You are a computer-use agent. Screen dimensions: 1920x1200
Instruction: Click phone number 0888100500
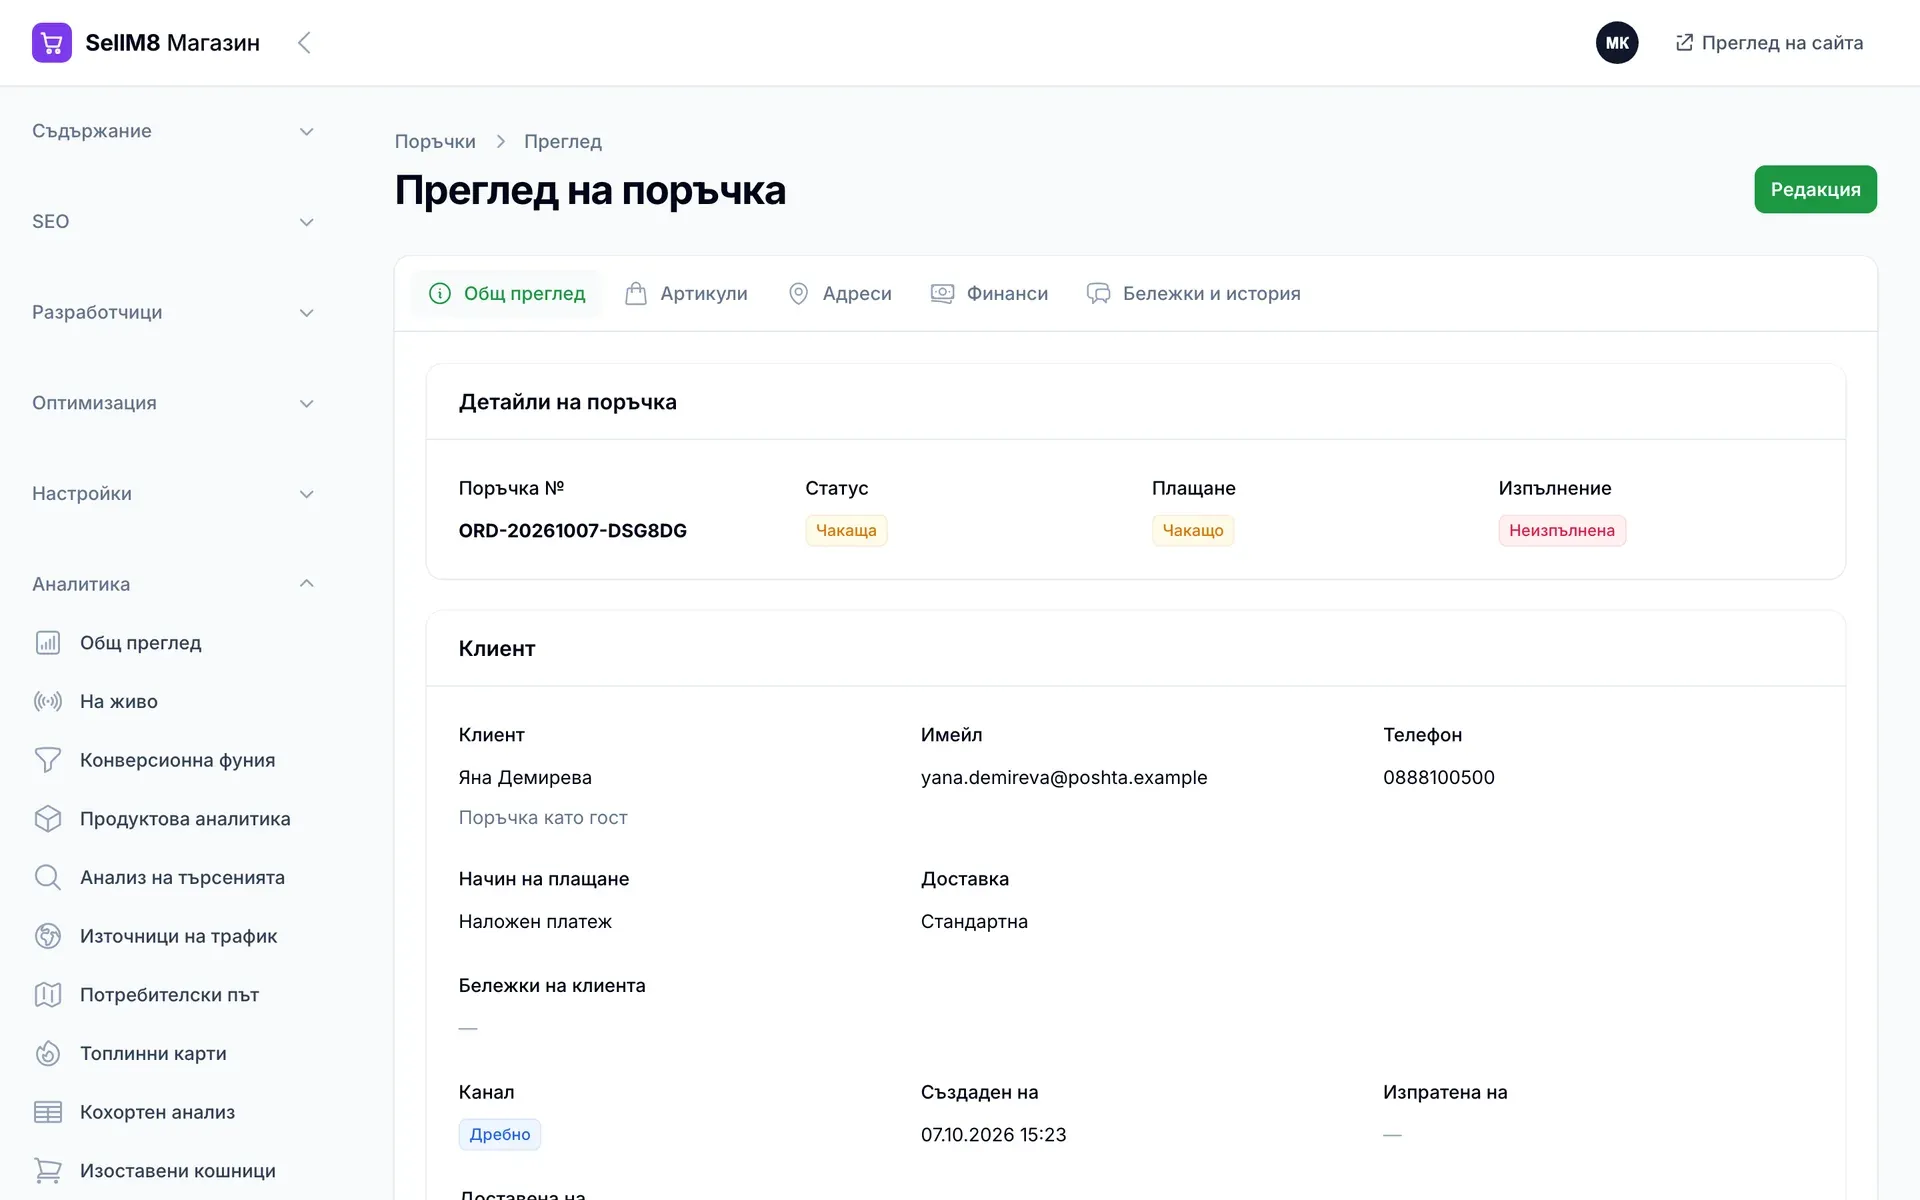tap(1439, 777)
